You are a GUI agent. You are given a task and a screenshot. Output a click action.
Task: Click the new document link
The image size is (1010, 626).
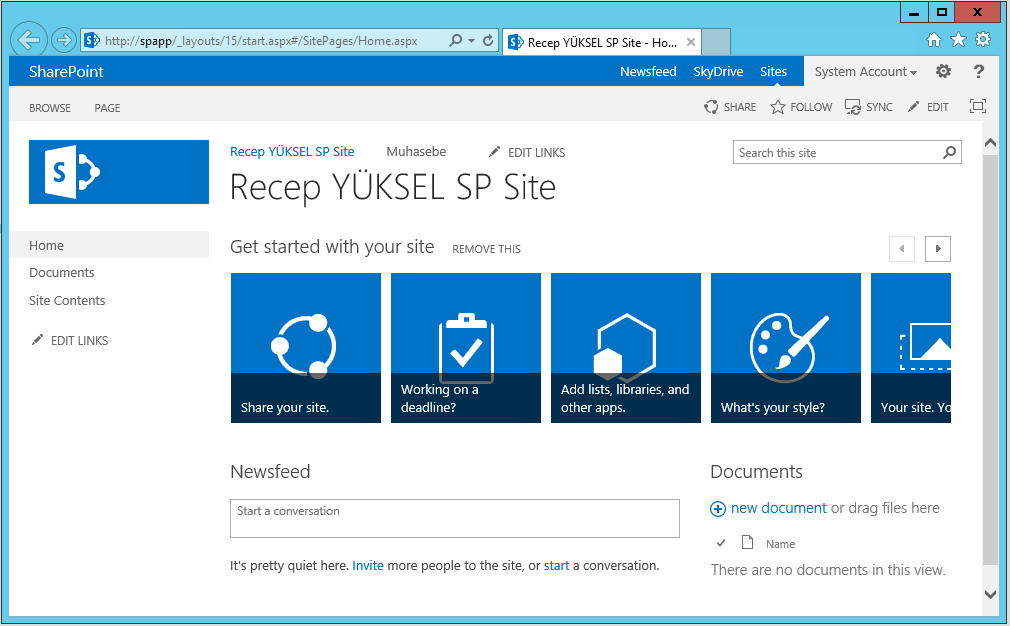(x=779, y=508)
